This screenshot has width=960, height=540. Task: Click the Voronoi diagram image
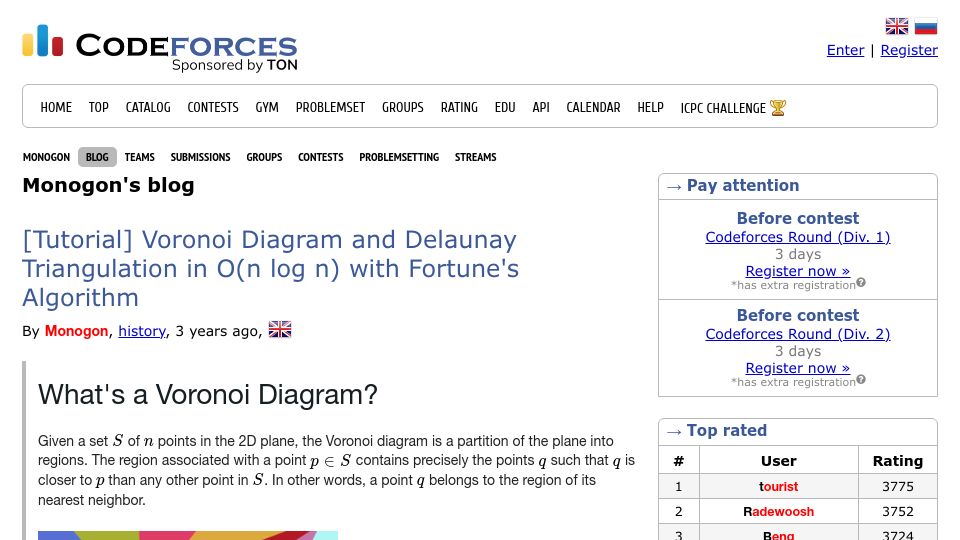coord(188,536)
